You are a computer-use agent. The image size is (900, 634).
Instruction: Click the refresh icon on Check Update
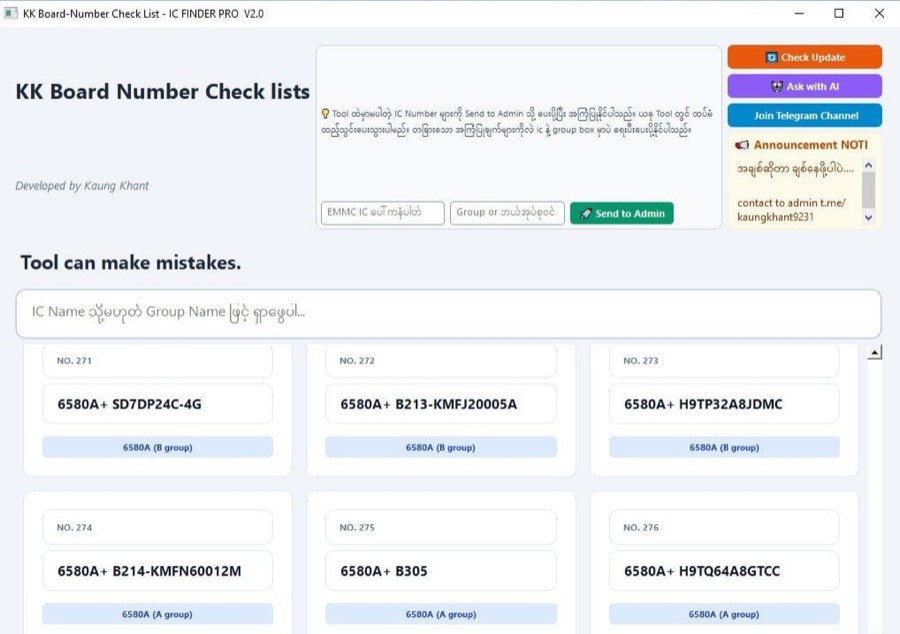(771, 57)
